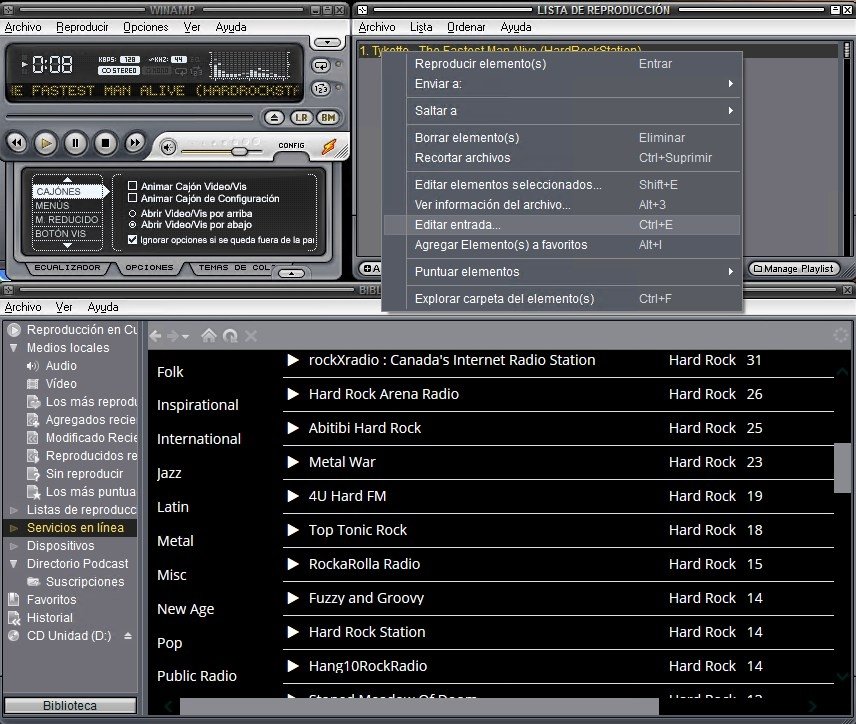
Task: Eject the CD Unidad (D:) drive
Action: coord(128,636)
